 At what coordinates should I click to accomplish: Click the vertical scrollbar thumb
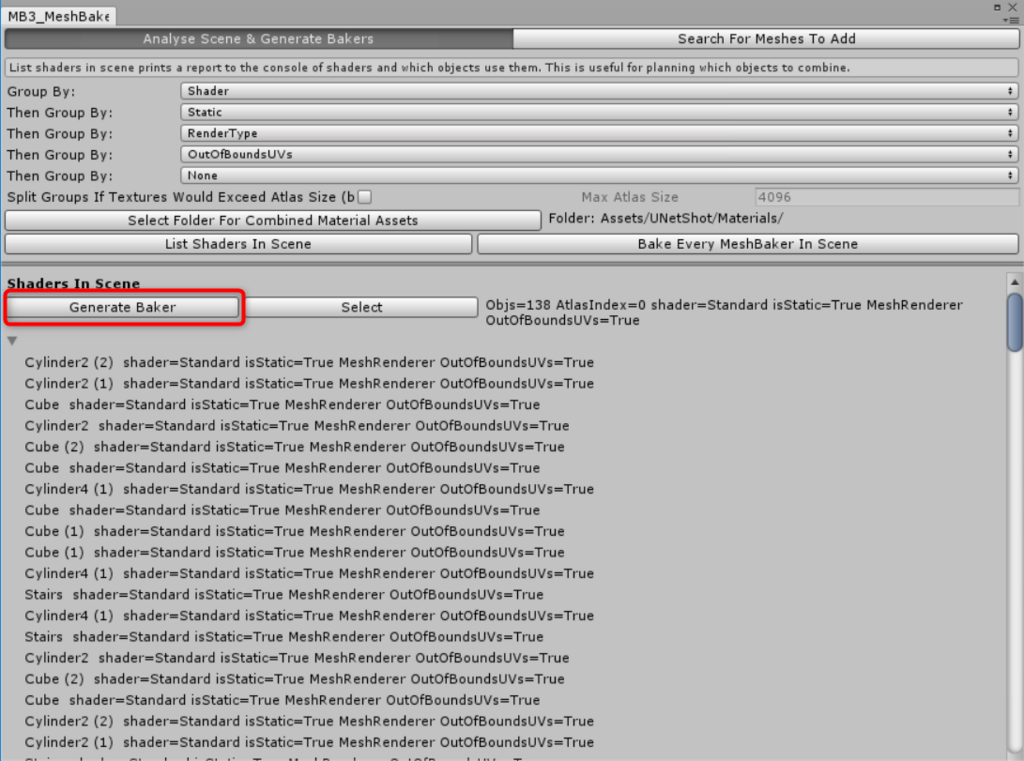[x=1015, y=323]
